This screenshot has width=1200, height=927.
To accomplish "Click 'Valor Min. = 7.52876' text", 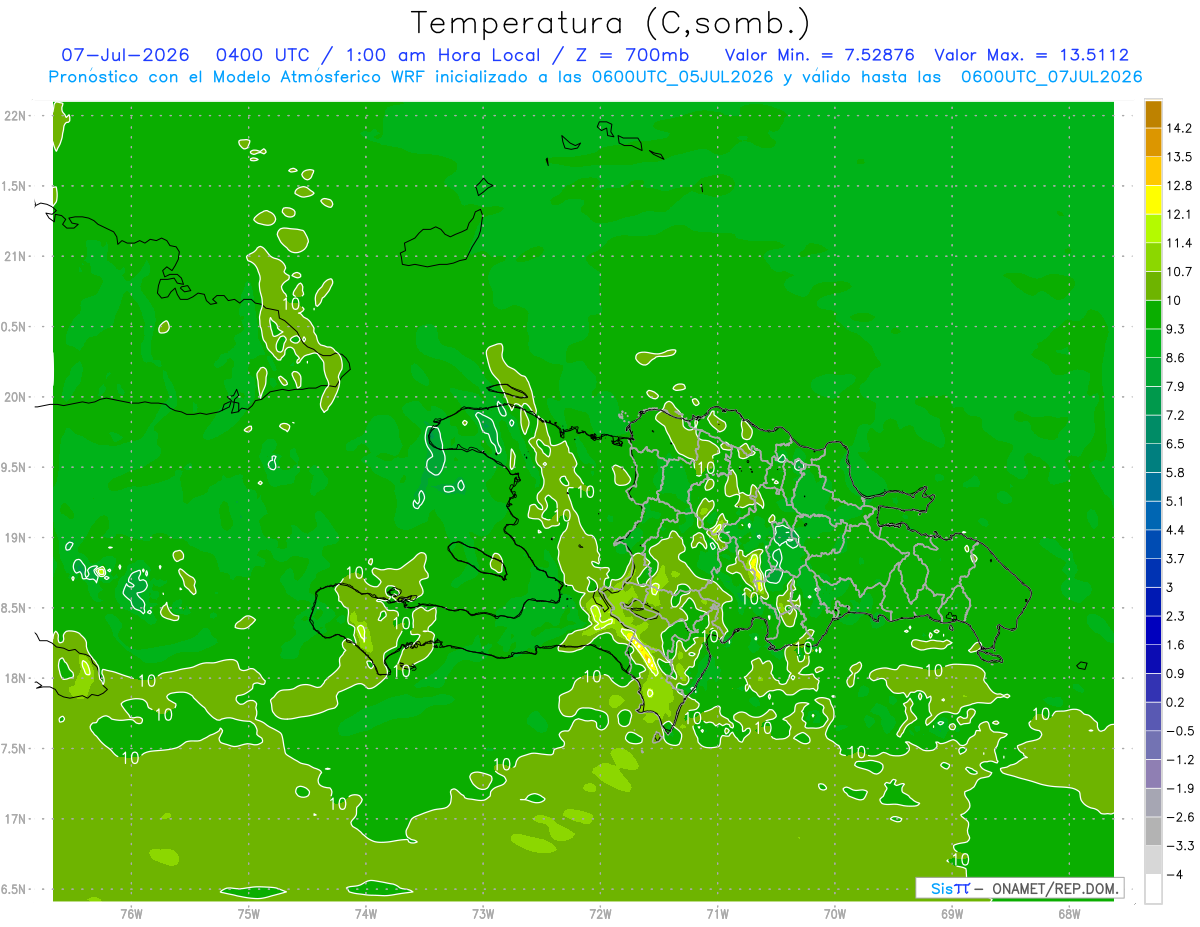I will [819, 55].
